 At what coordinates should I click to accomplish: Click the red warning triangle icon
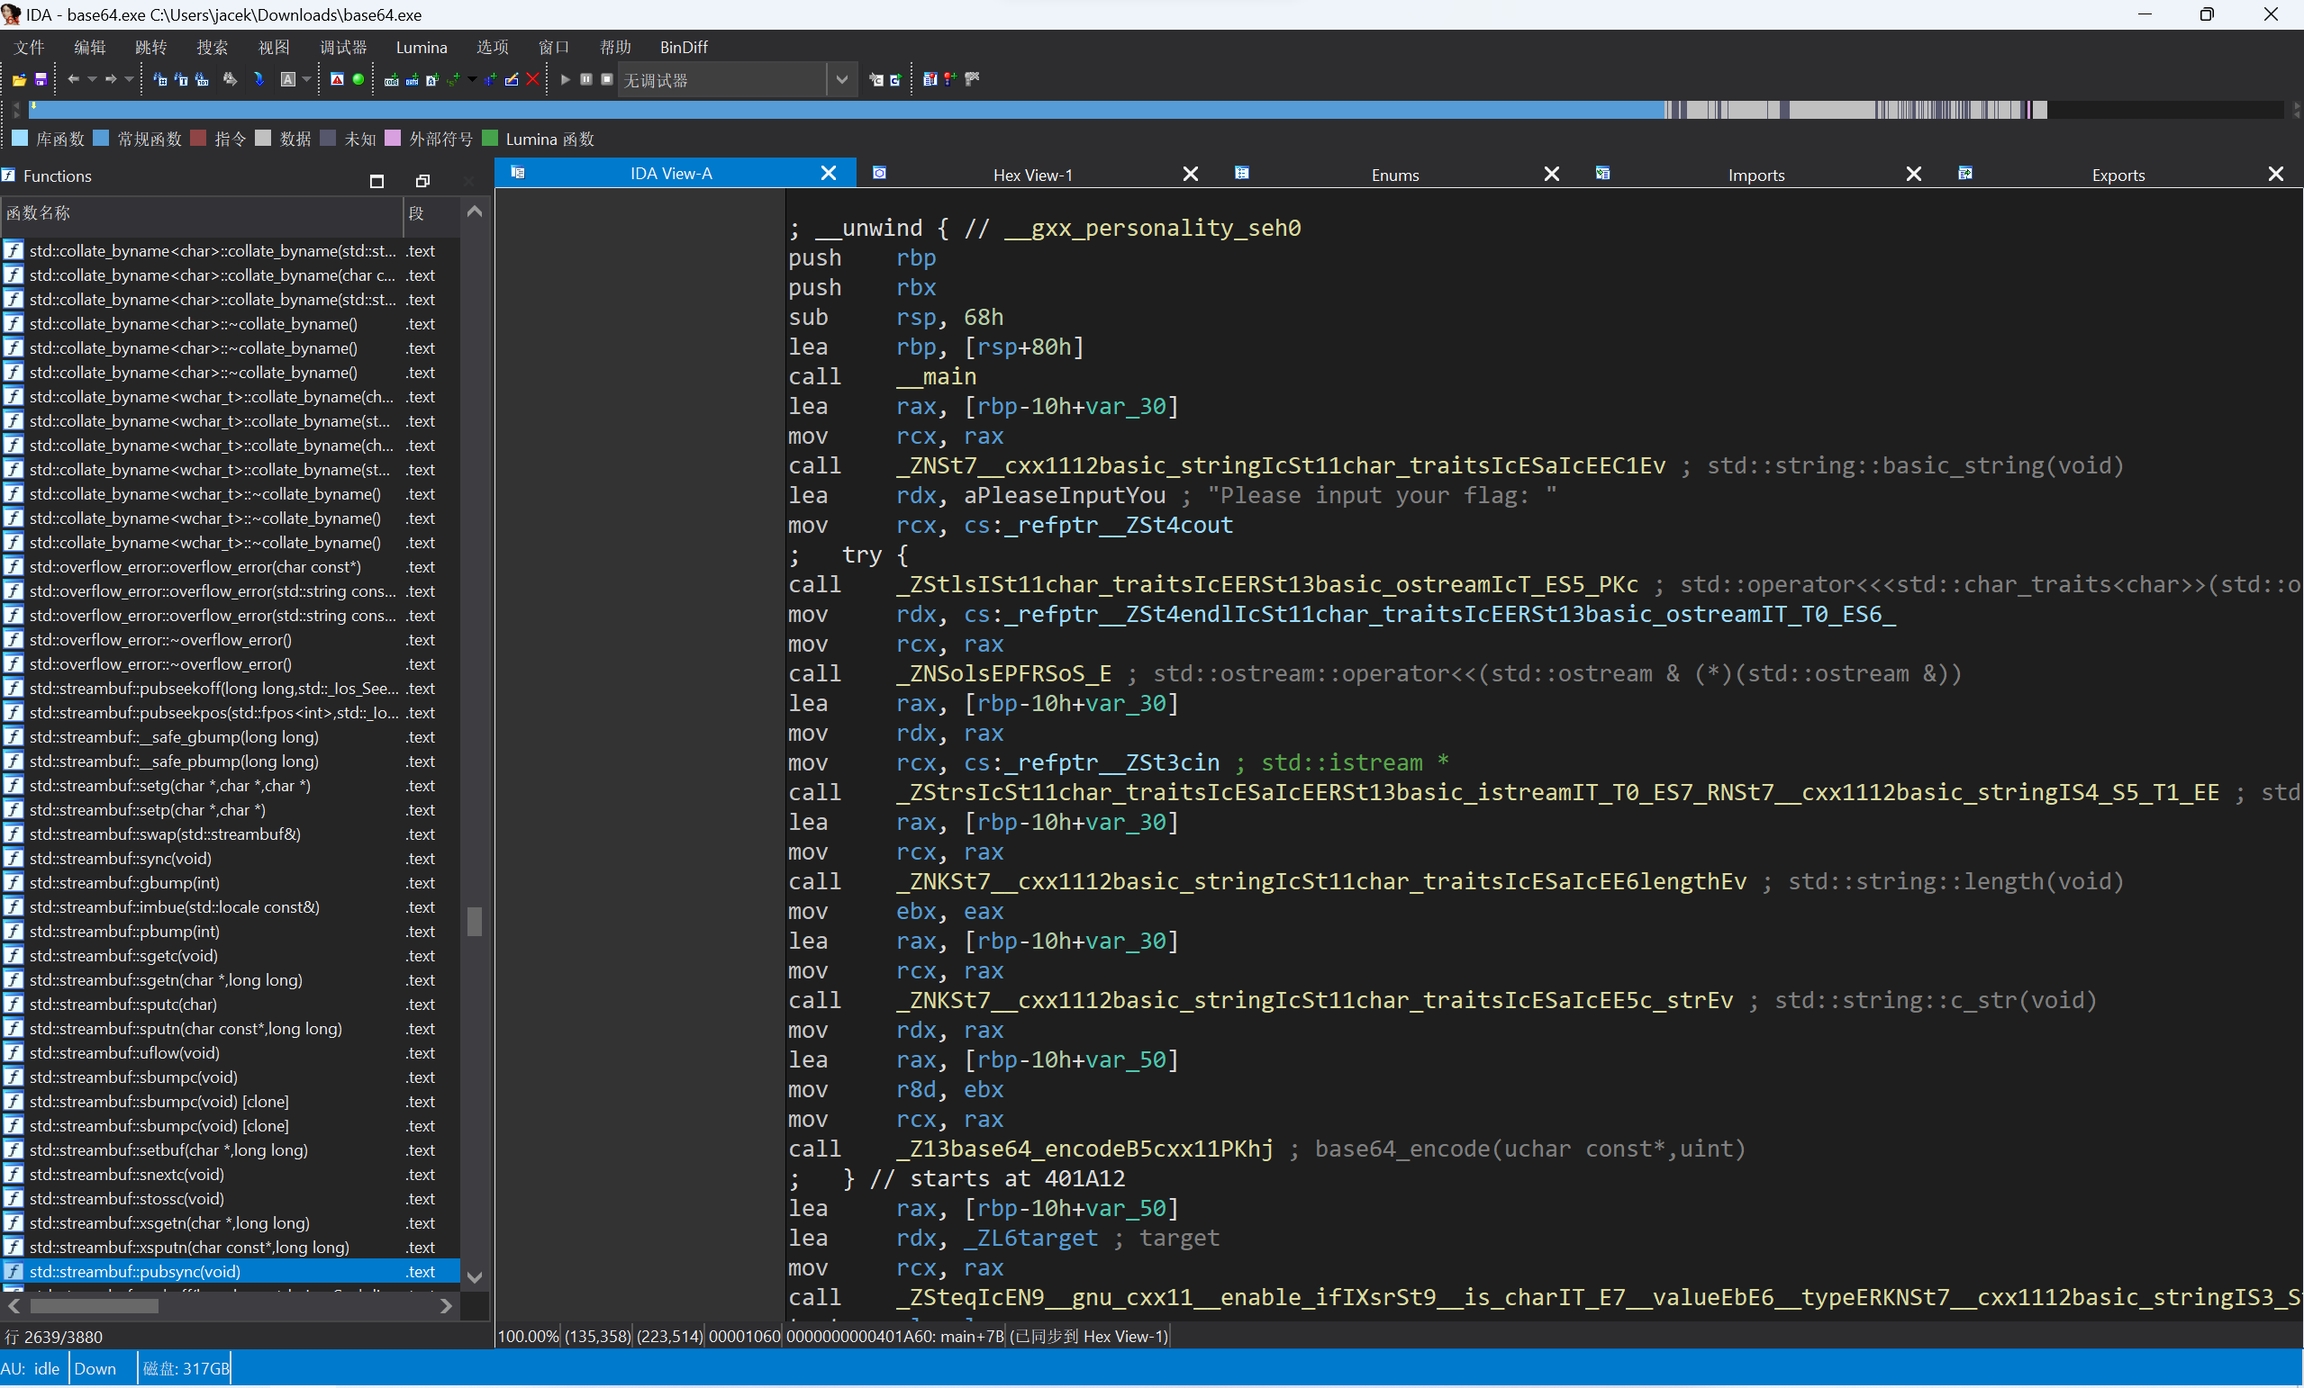(337, 80)
